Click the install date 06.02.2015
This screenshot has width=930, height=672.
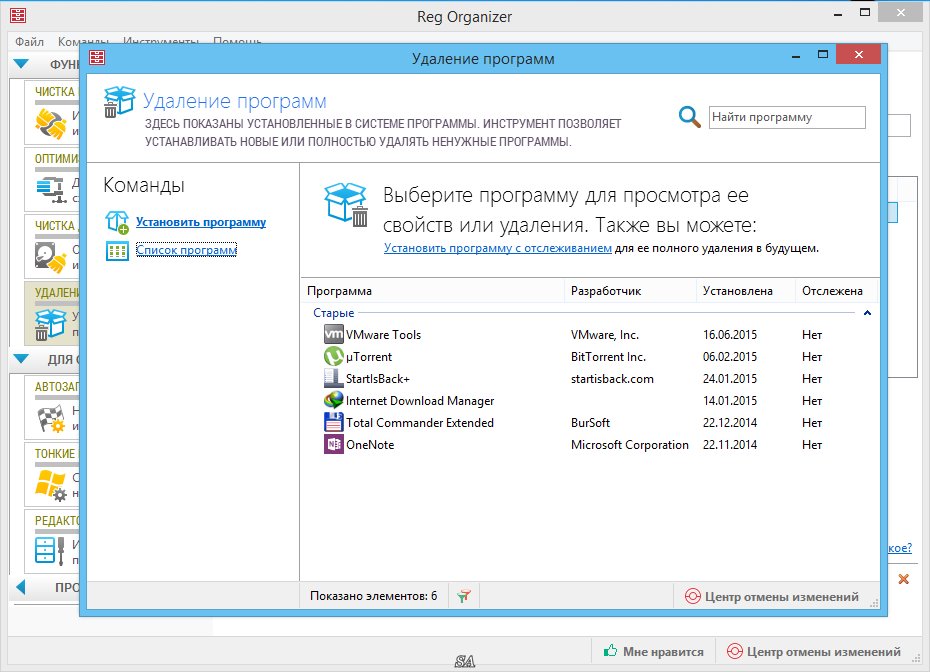click(x=730, y=356)
